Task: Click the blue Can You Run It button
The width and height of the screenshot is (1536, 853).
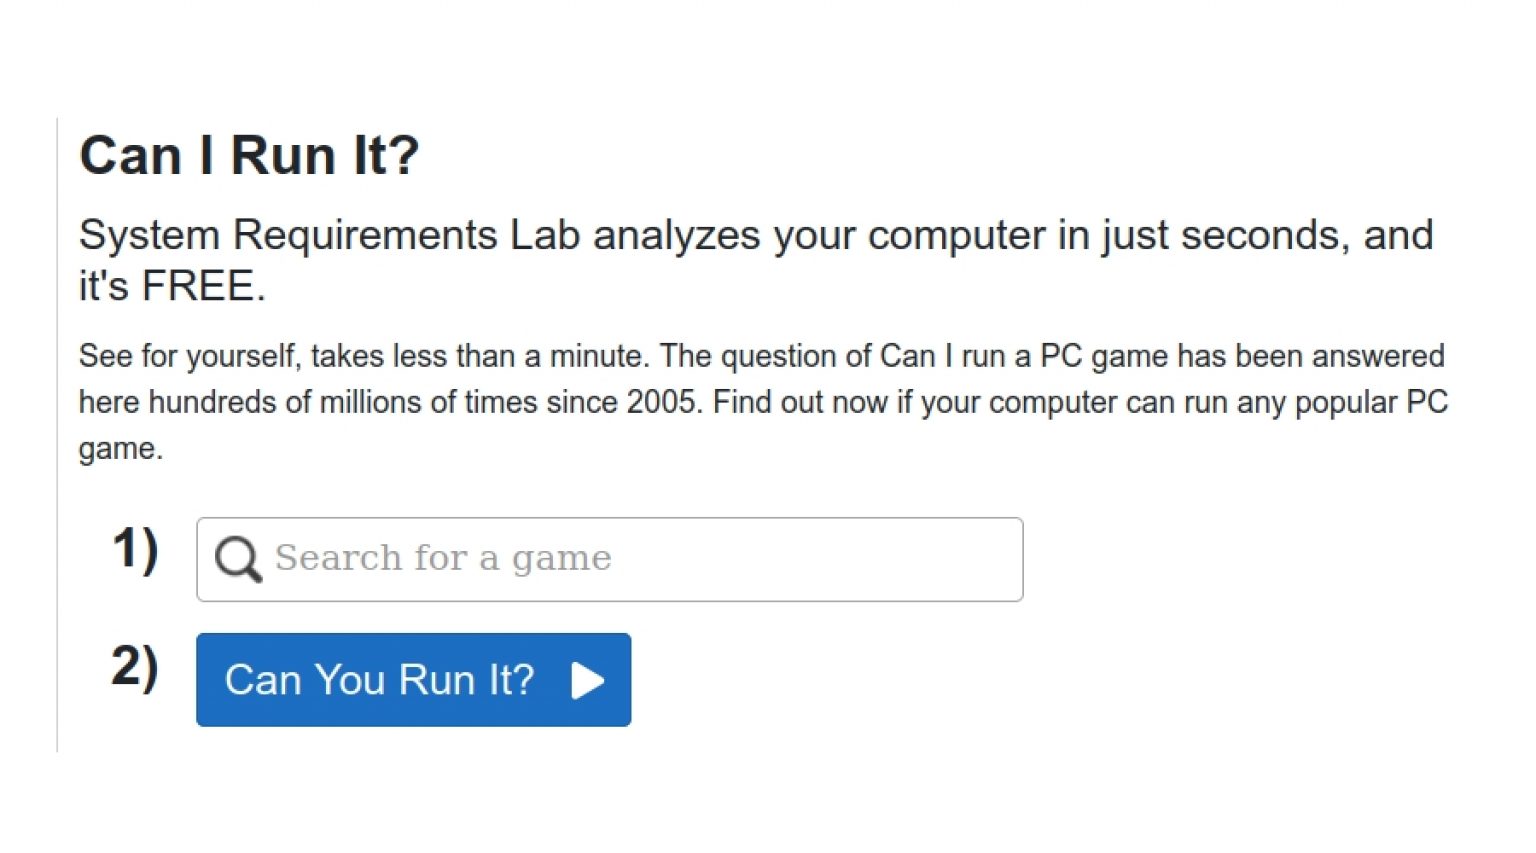Action: pos(413,680)
